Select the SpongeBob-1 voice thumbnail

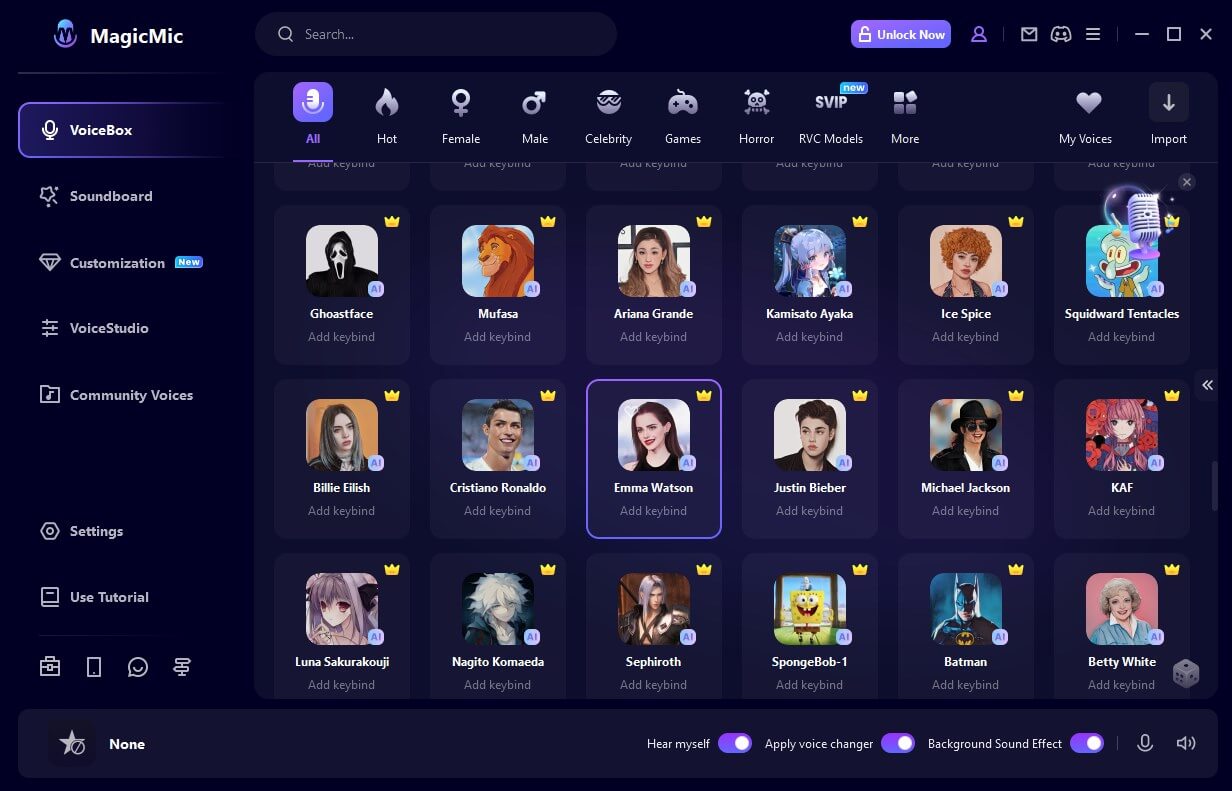pos(810,609)
